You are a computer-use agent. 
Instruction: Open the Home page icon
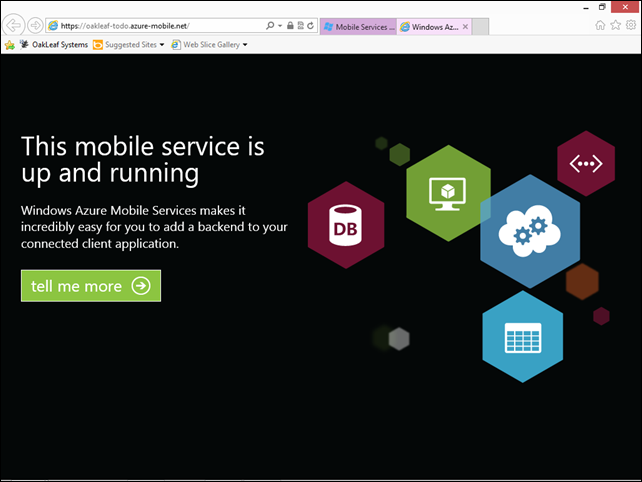(600, 25)
